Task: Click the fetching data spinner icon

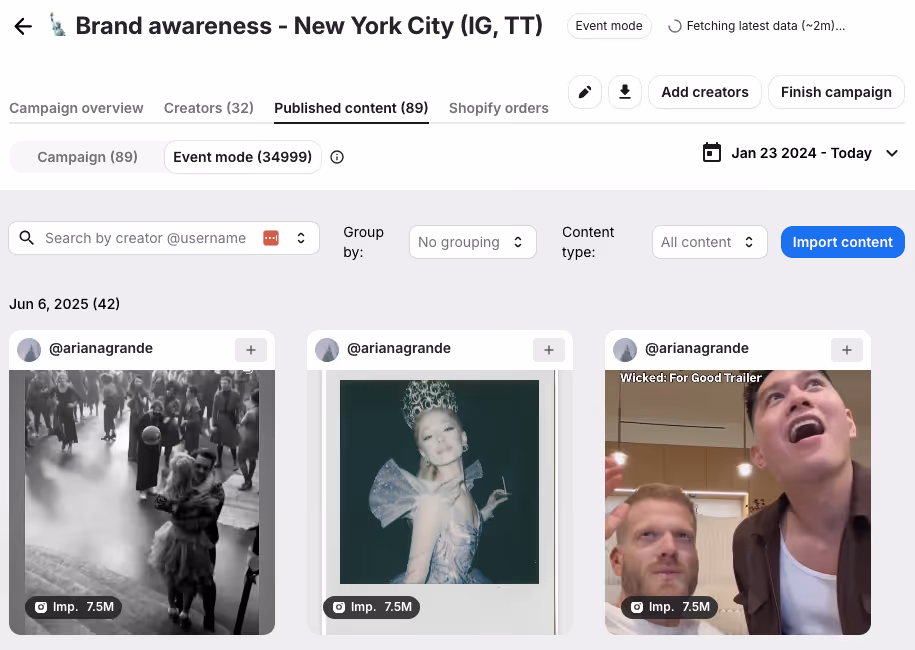Action: click(675, 26)
